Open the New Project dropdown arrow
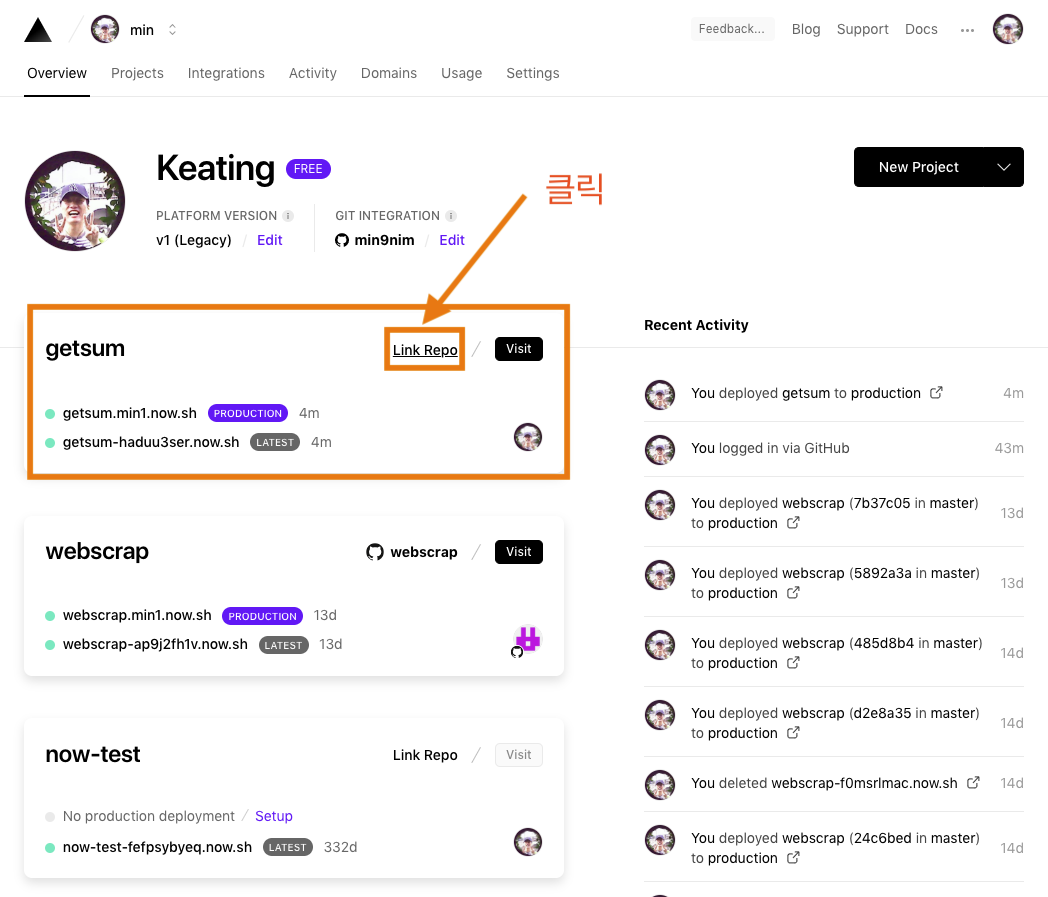The image size is (1048, 897). [x=1004, y=167]
